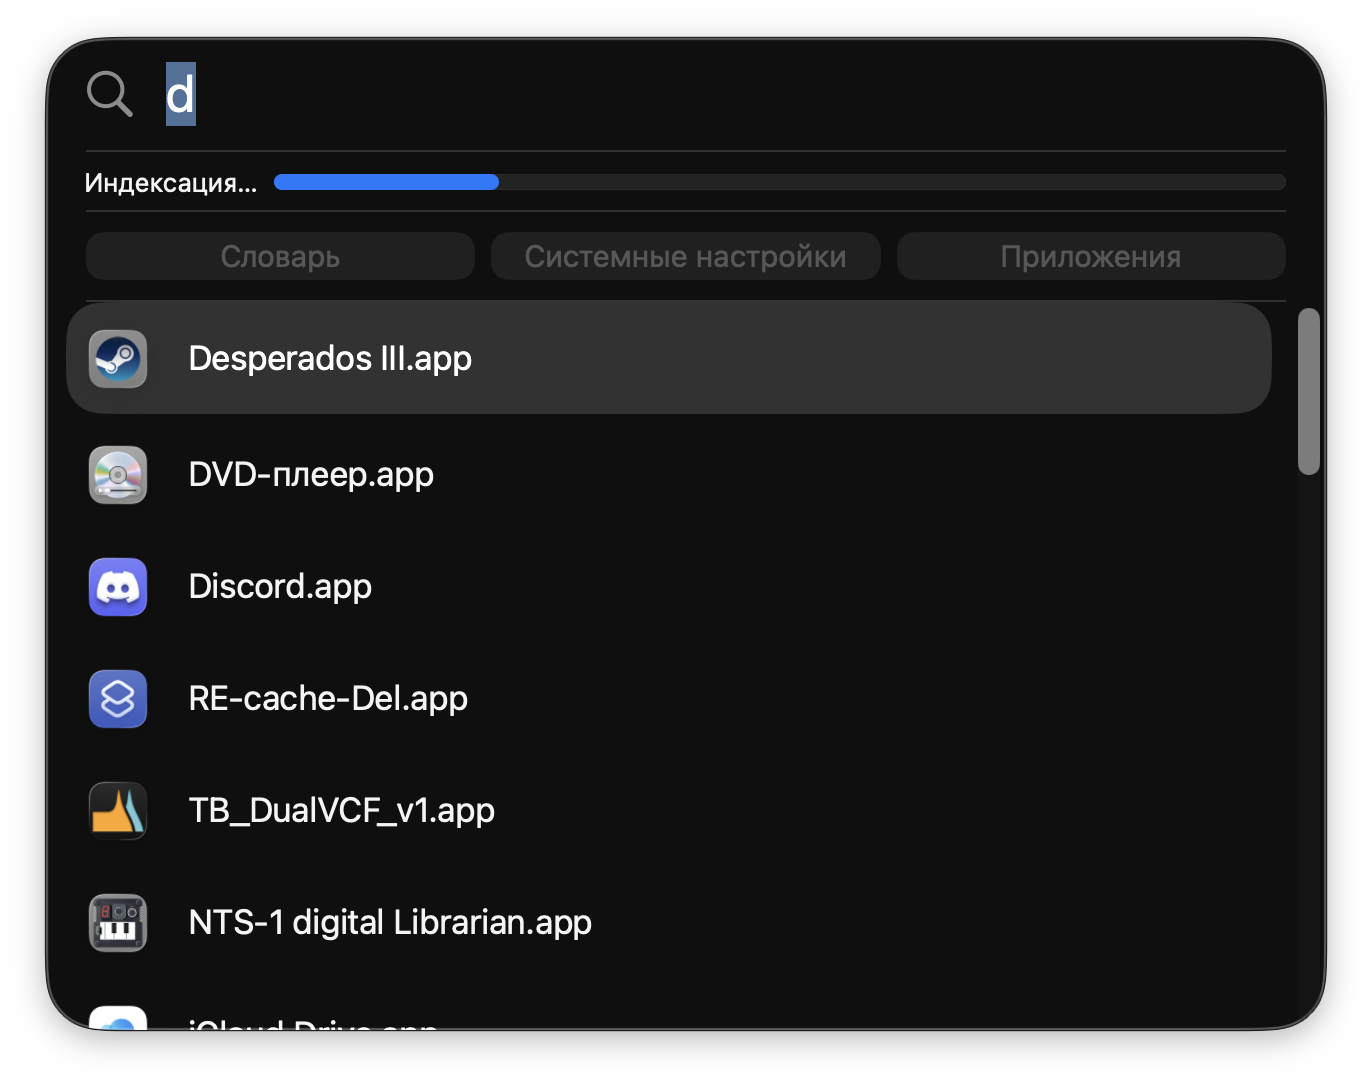The image size is (1372, 1084).
Task: Click the Индексация progress bar
Action: tap(780, 182)
